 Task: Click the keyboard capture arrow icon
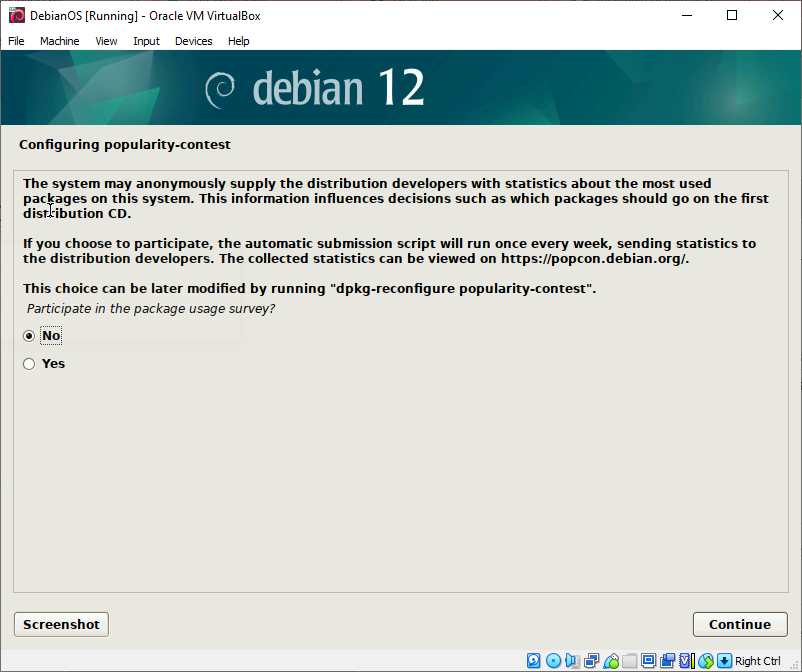[x=724, y=661]
